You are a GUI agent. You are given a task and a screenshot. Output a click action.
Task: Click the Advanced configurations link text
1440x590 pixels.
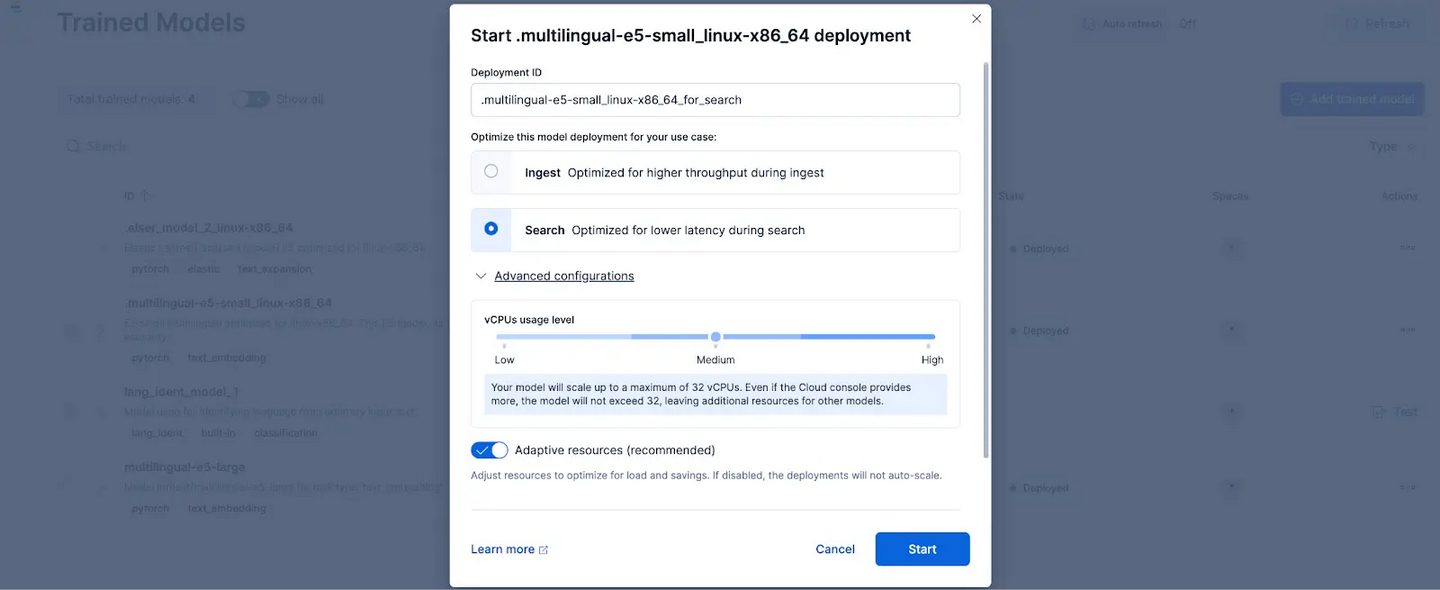564,276
